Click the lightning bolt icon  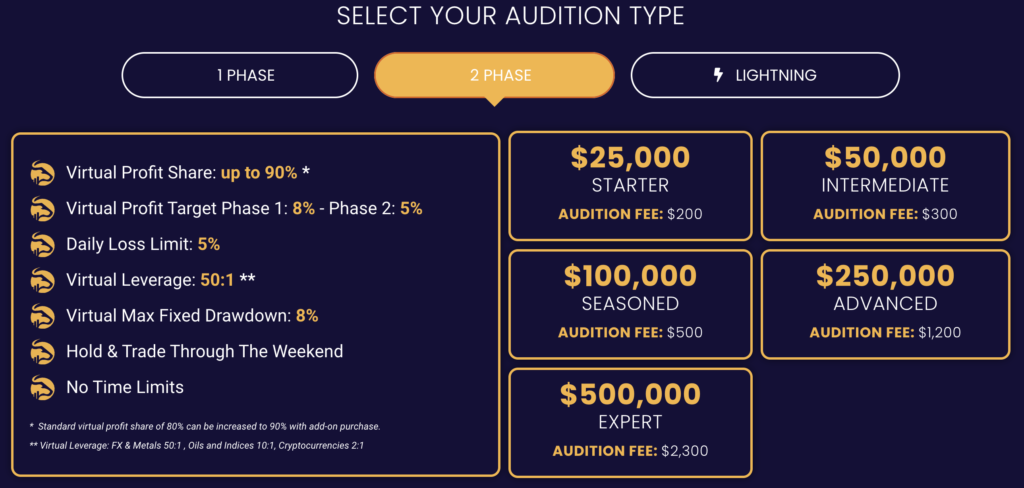tap(718, 75)
